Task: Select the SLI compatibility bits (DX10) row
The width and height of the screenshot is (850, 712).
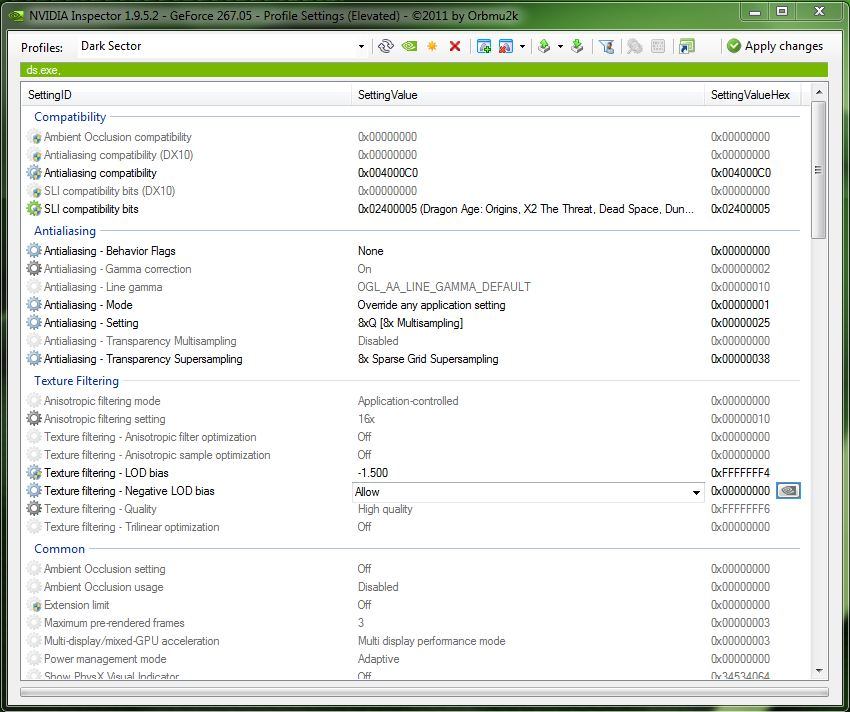Action: (x=412, y=191)
